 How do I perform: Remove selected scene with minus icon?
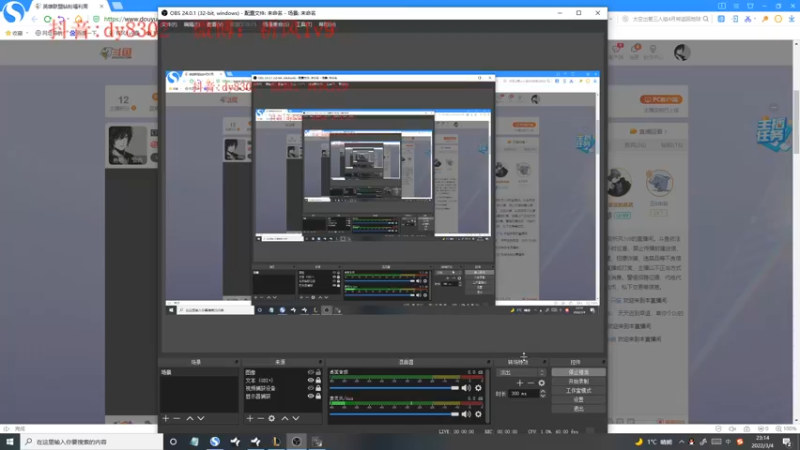[177, 418]
